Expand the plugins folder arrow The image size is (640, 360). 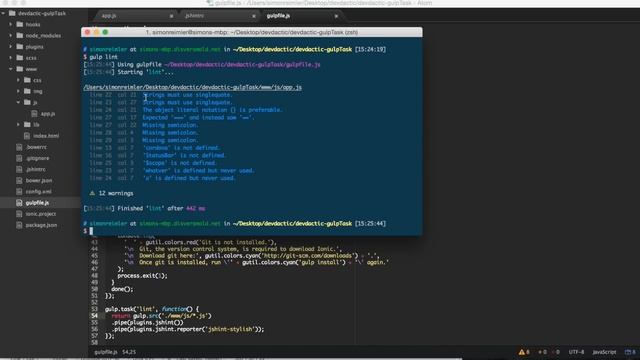click(11, 47)
